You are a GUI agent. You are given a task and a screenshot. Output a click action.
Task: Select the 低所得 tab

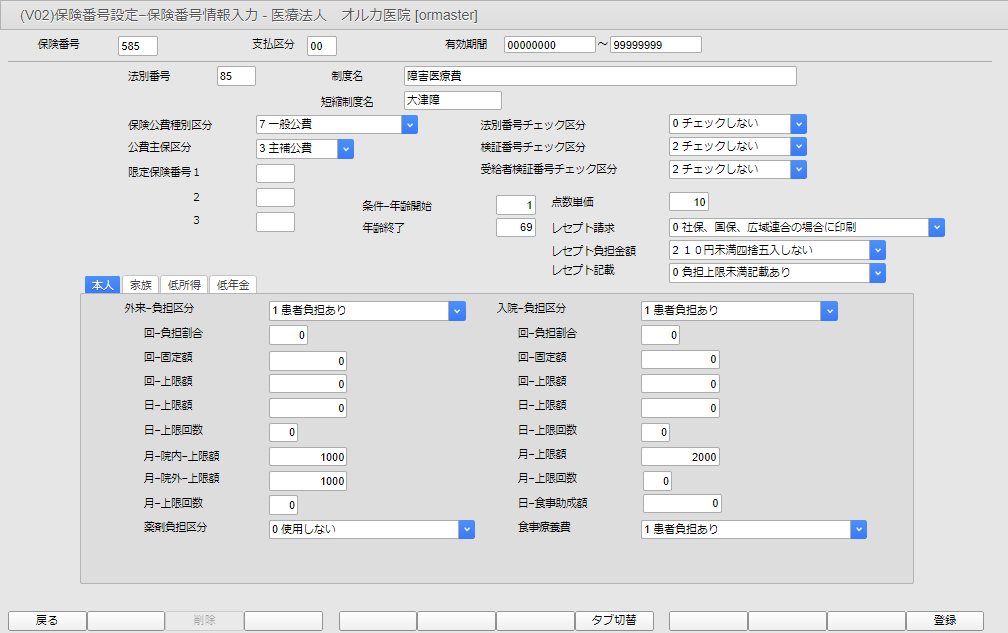point(183,285)
